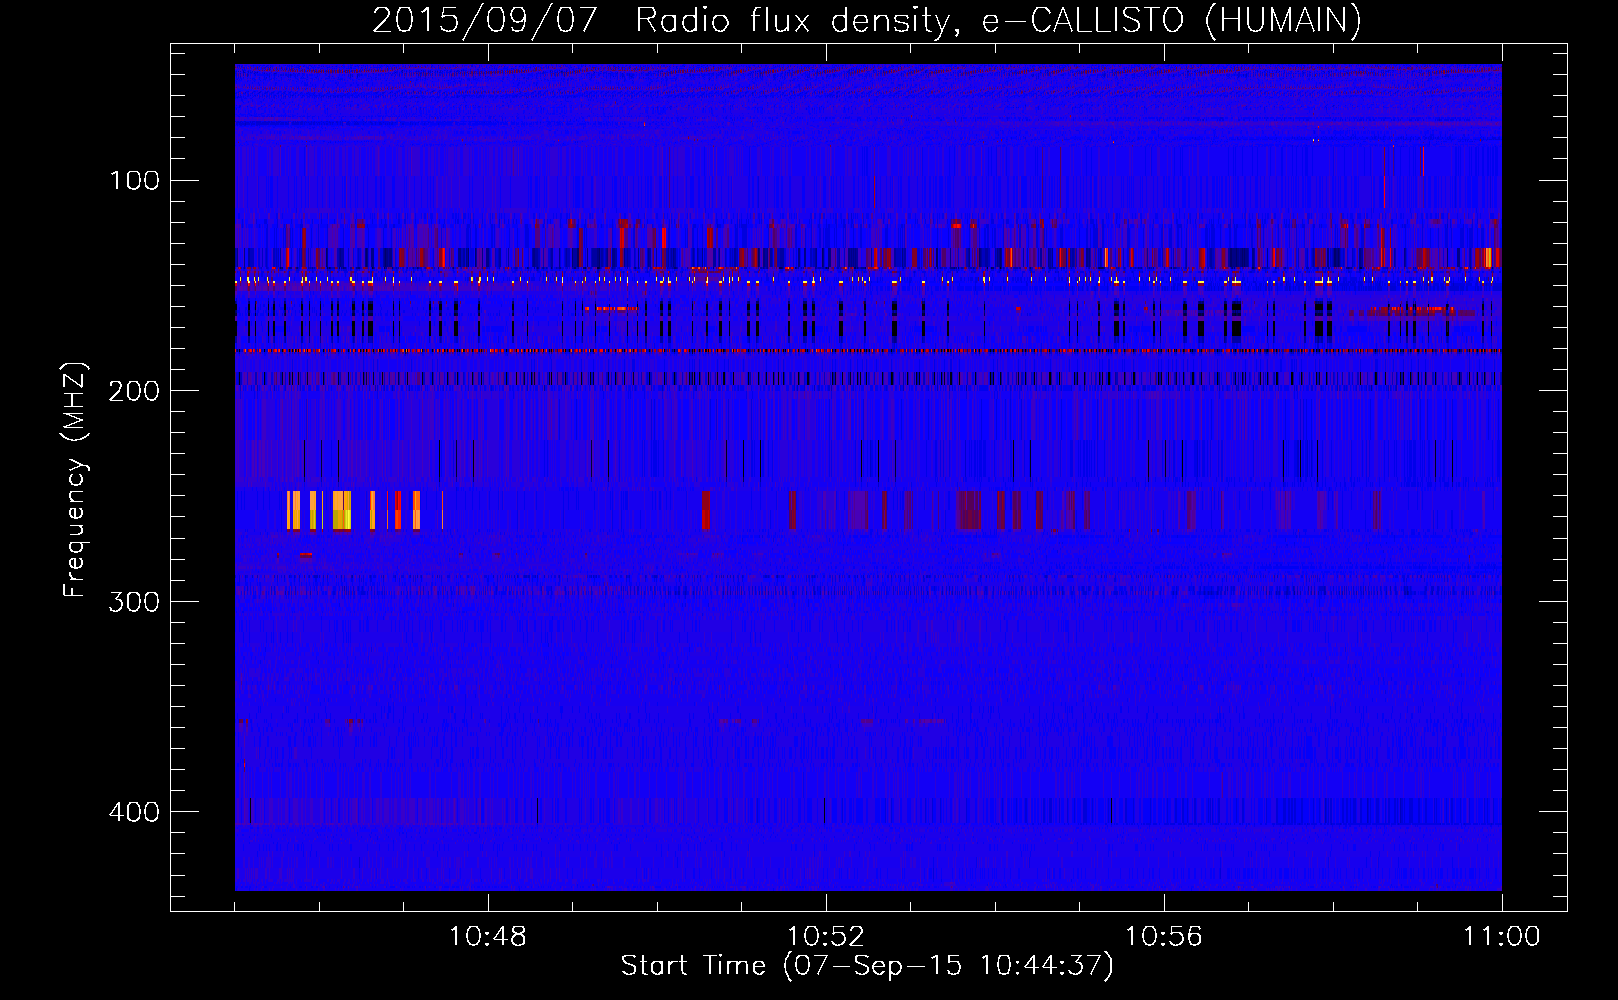Click the 10:52 time tick label
Screen dimensions: 1618x1000
click(826, 937)
